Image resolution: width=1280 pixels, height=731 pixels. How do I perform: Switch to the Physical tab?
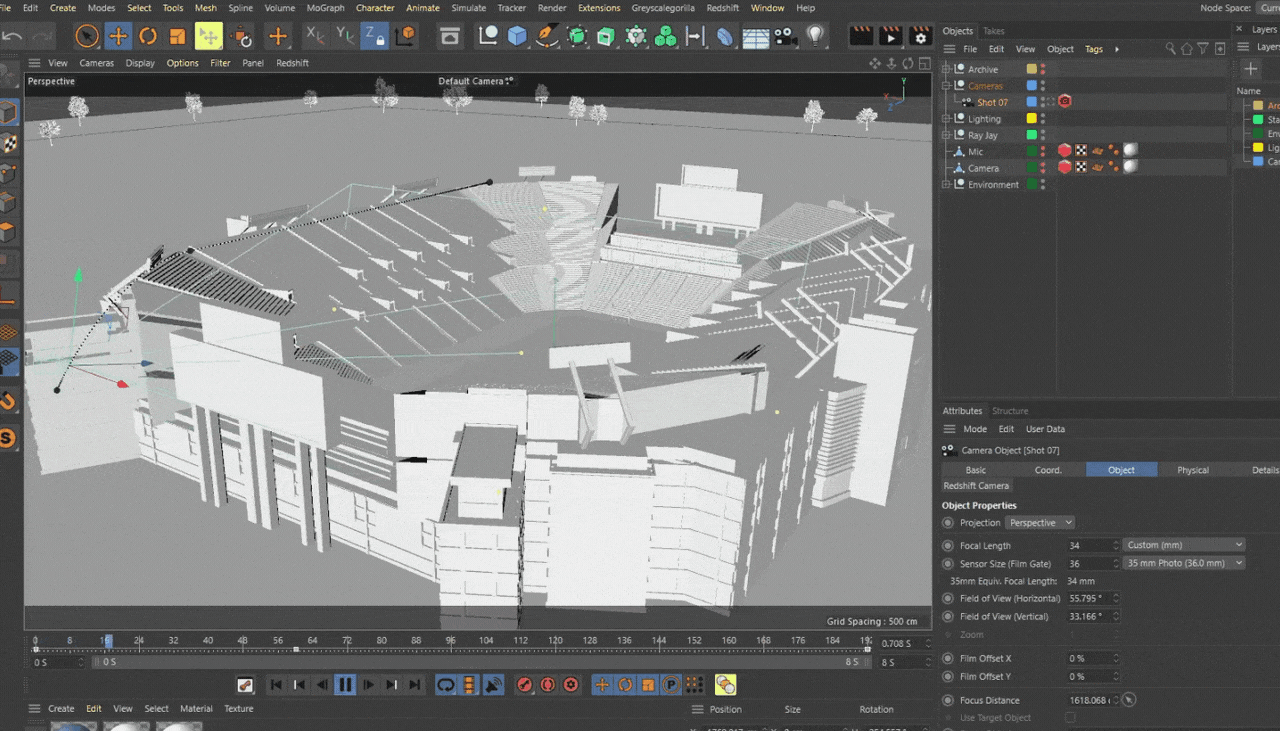pos(1192,470)
